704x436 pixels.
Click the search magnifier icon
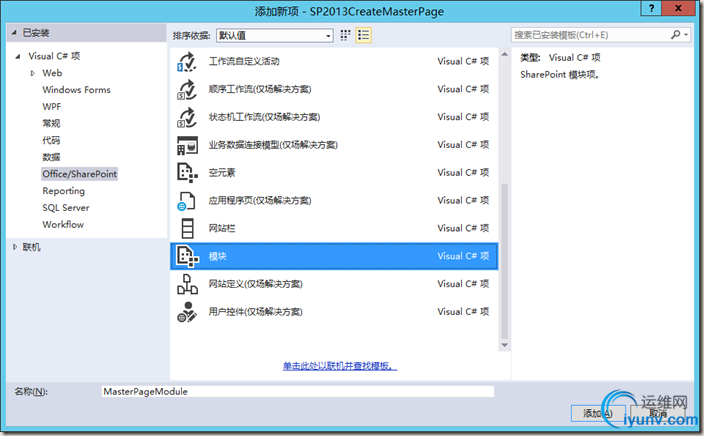(675, 35)
